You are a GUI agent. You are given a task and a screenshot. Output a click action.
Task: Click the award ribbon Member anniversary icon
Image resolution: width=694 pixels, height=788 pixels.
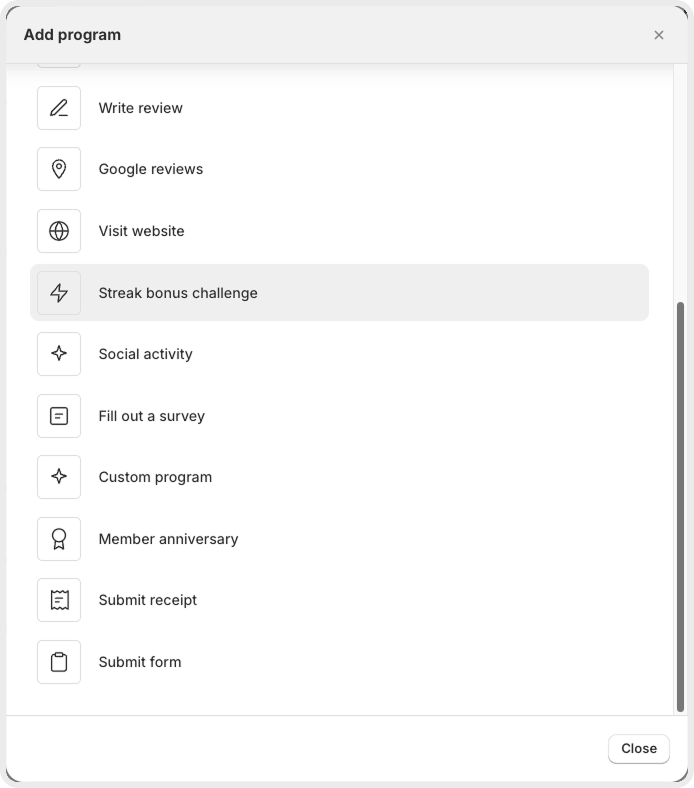coord(59,539)
